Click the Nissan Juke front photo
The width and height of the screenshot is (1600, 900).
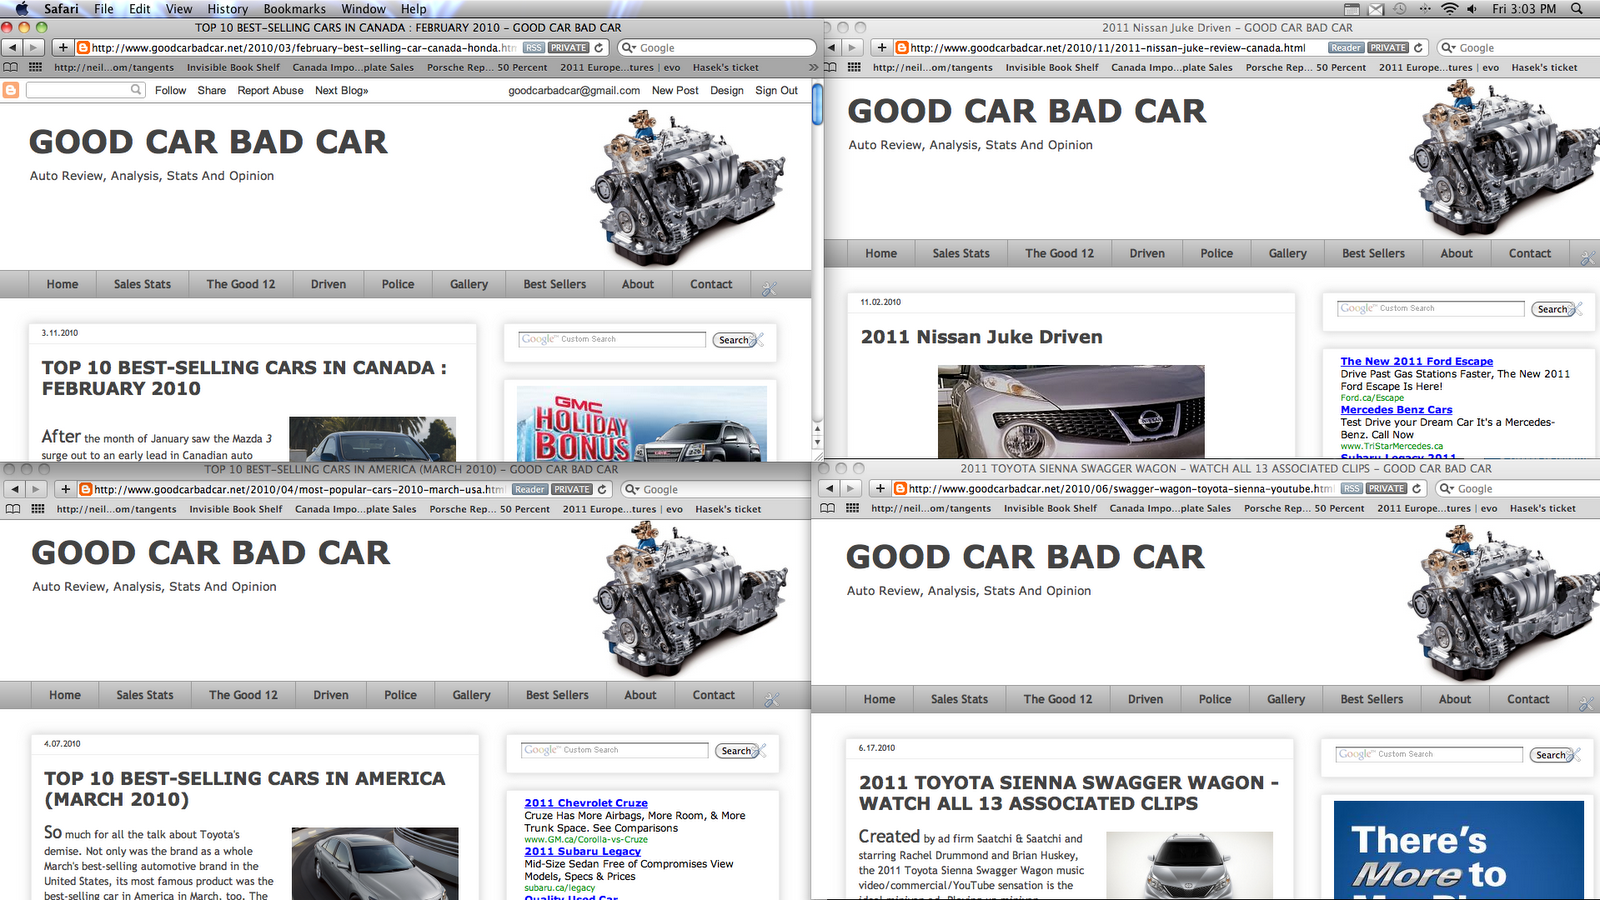pyautogui.click(x=1071, y=412)
